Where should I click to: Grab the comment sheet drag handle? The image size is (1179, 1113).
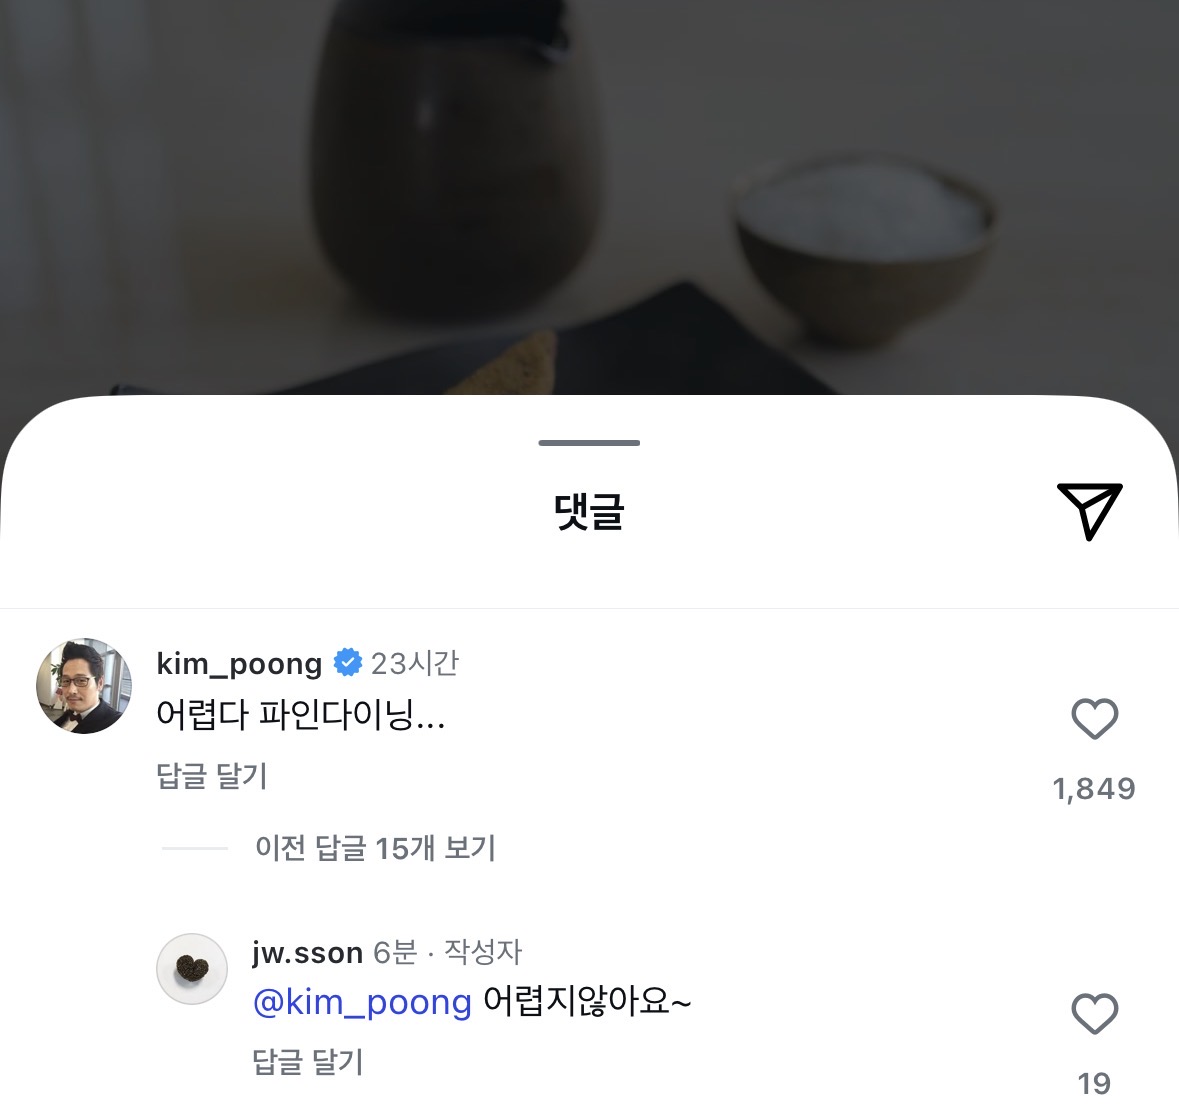click(x=589, y=443)
